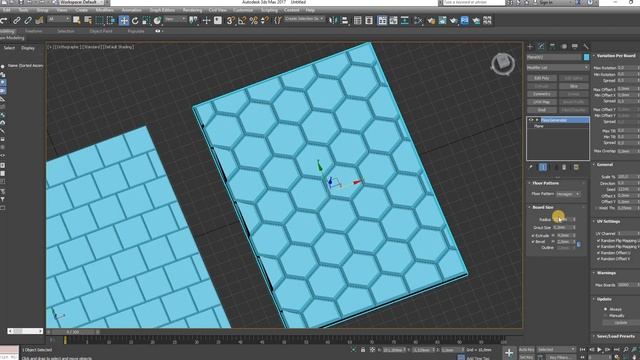This screenshot has height=360, width=640.
Task: Click the object color swatch
Action: pyautogui.click(x=587, y=57)
